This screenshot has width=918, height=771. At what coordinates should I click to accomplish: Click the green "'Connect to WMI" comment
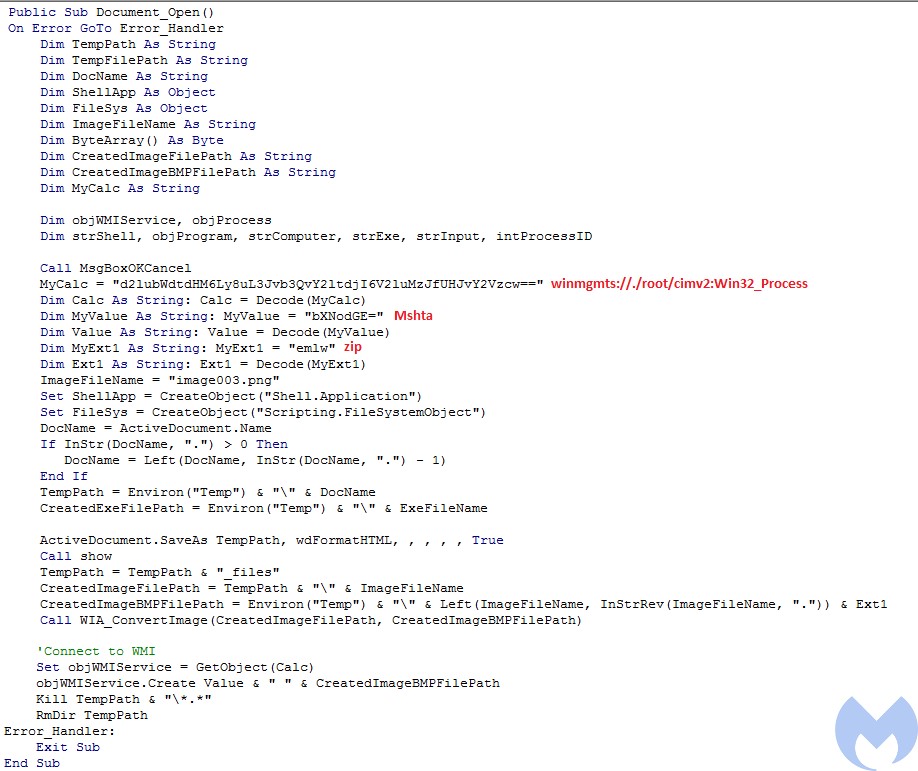96,651
